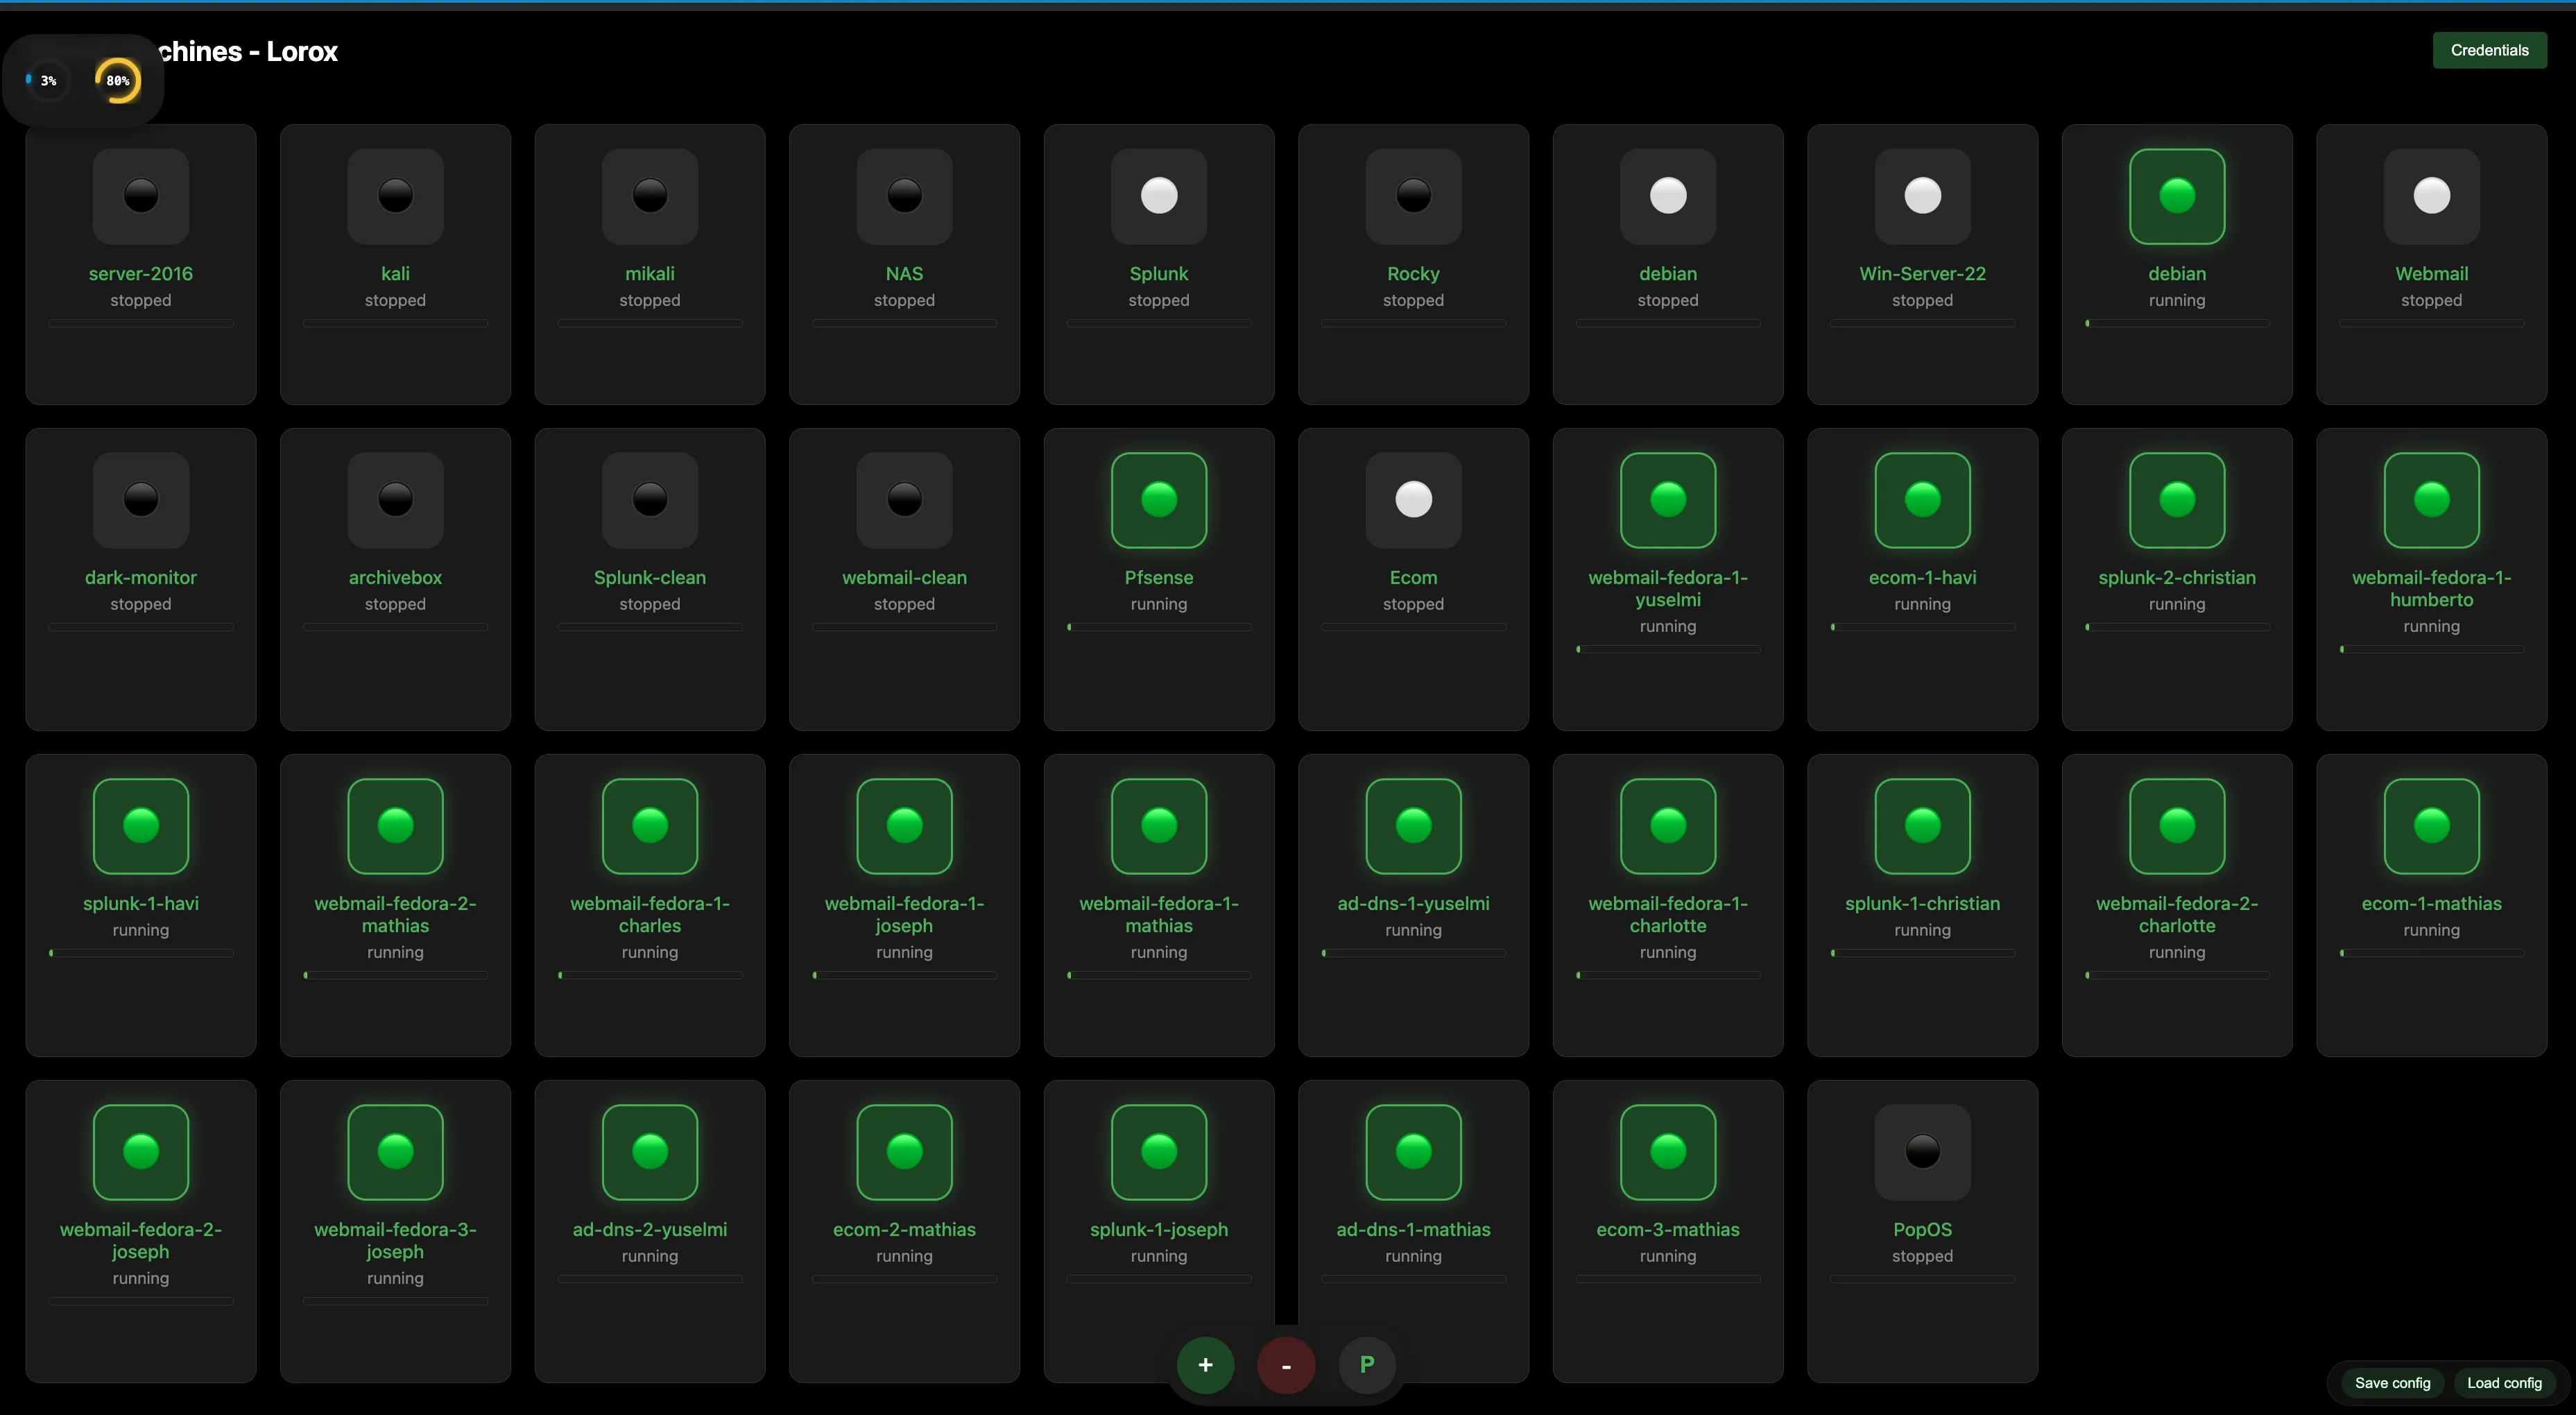Toggle the webmail-fedora-1-charlotte power icon
Image resolution: width=2576 pixels, height=1415 pixels.
[1668, 826]
